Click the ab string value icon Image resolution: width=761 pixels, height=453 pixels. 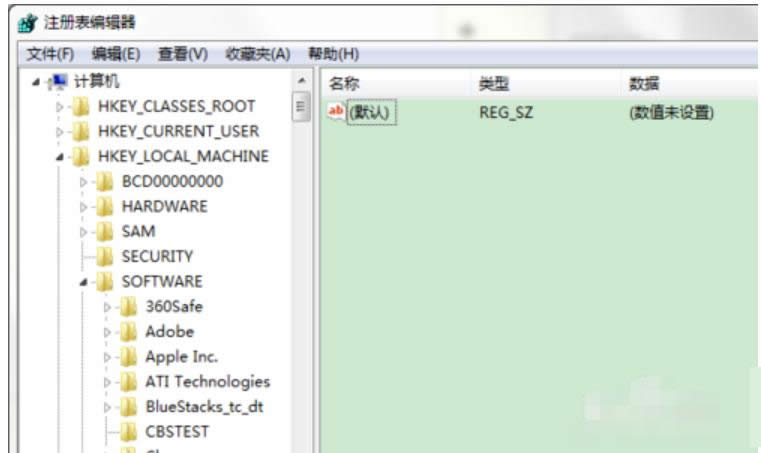pyautogui.click(x=336, y=112)
